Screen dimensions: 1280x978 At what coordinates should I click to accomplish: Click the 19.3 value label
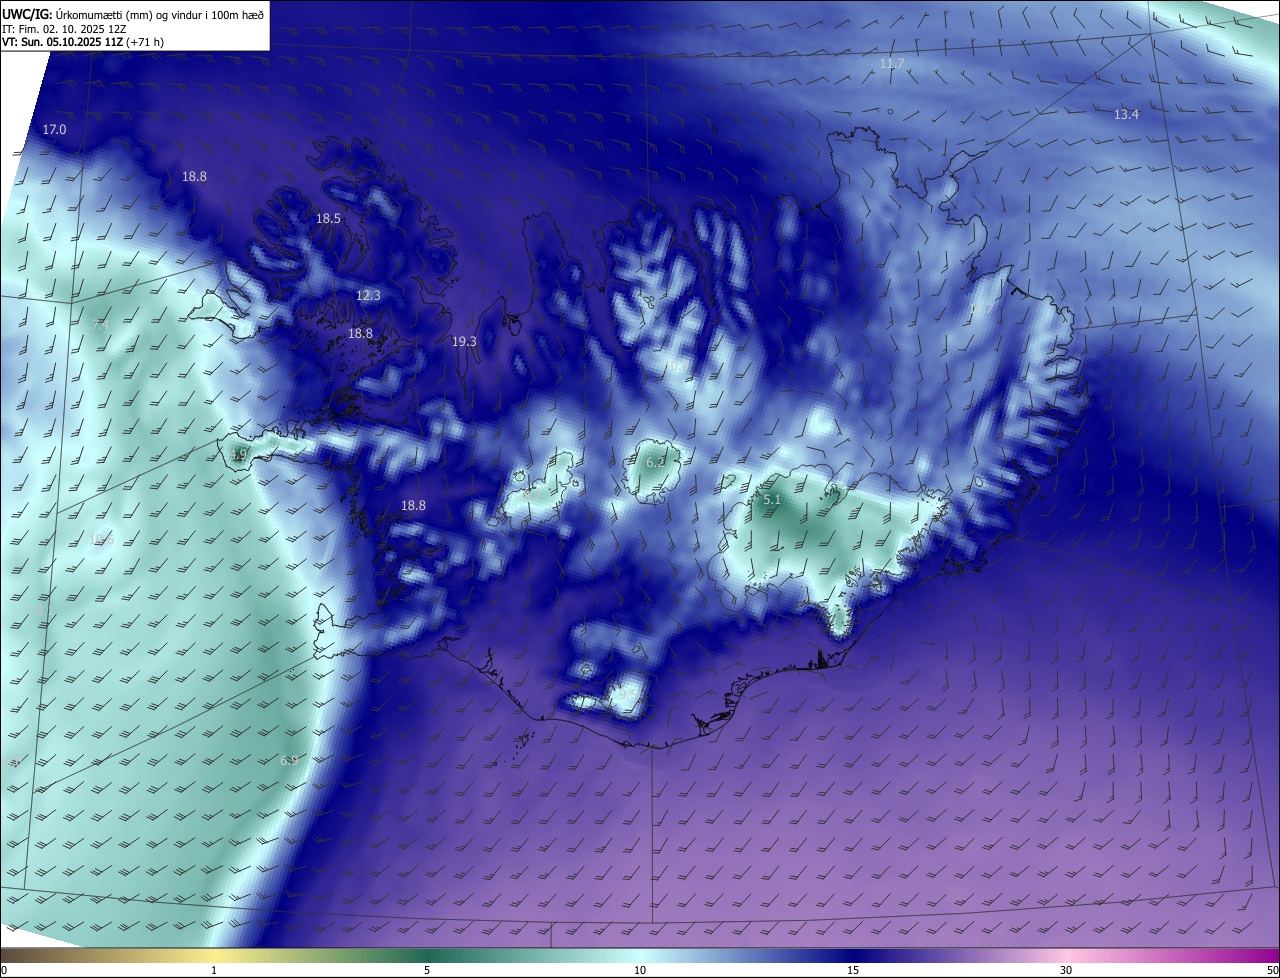(x=464, y=342)
